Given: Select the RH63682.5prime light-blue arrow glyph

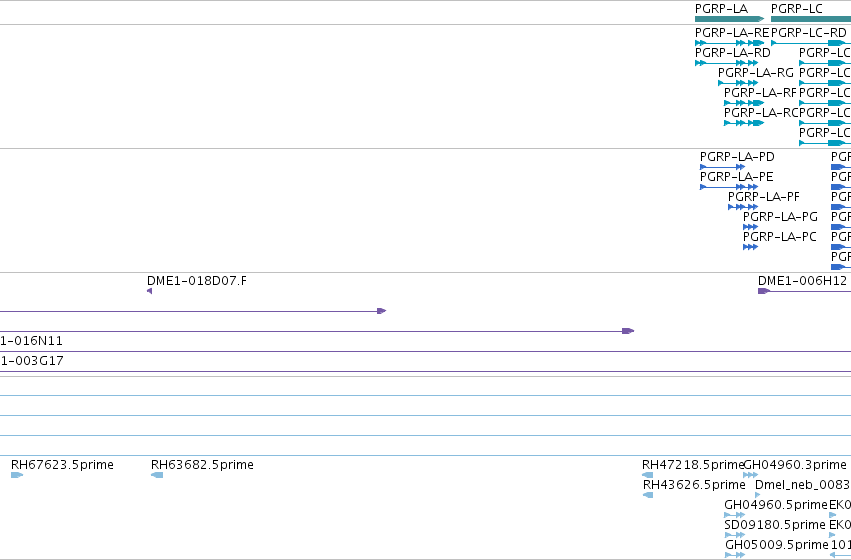Looking at the screenshot, I should tap(157, 475).
